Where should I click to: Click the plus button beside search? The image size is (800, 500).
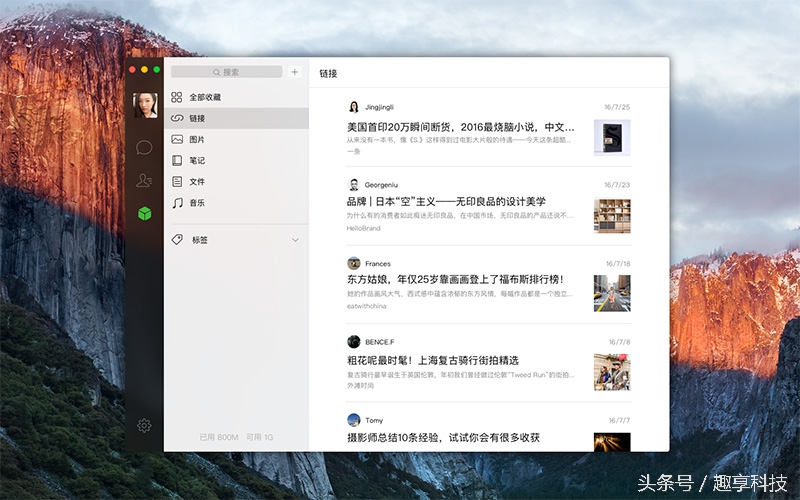(x=294, y=72)
